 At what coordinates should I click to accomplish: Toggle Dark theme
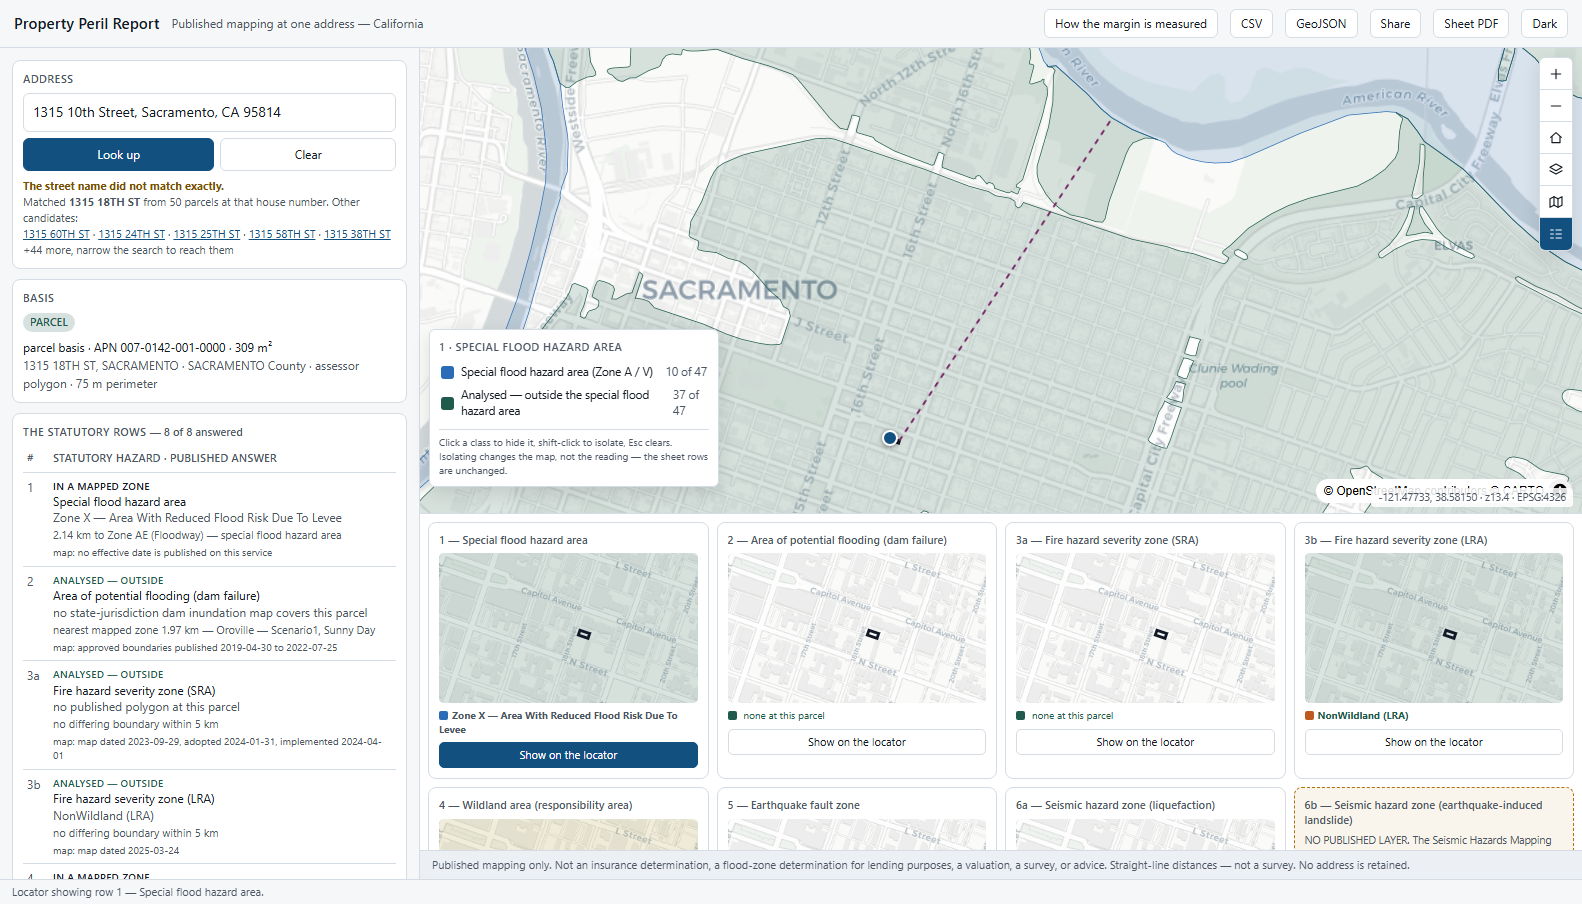[x=1544, y=24]
